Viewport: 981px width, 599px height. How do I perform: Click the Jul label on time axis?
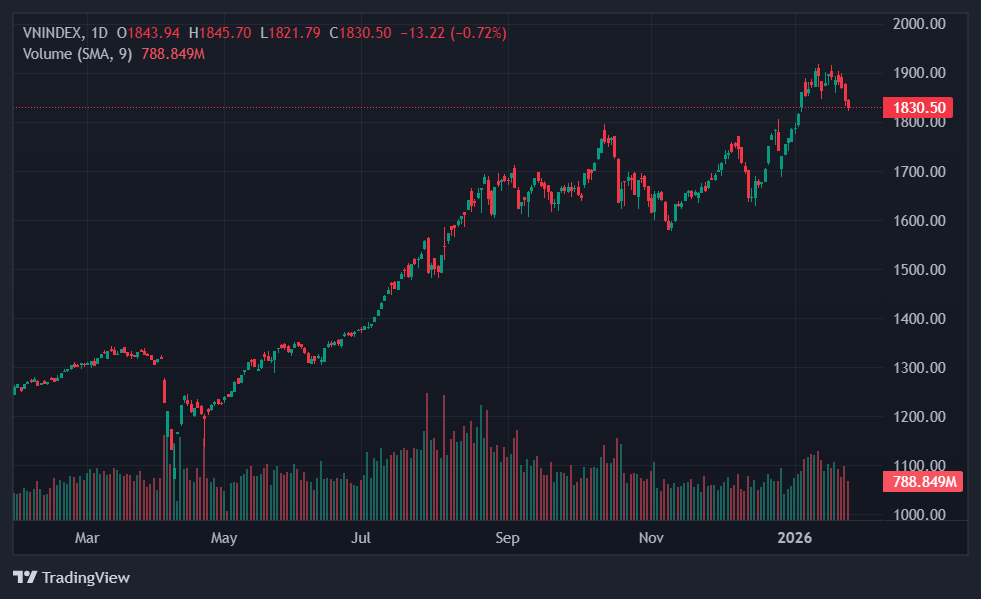pos(361,538)
